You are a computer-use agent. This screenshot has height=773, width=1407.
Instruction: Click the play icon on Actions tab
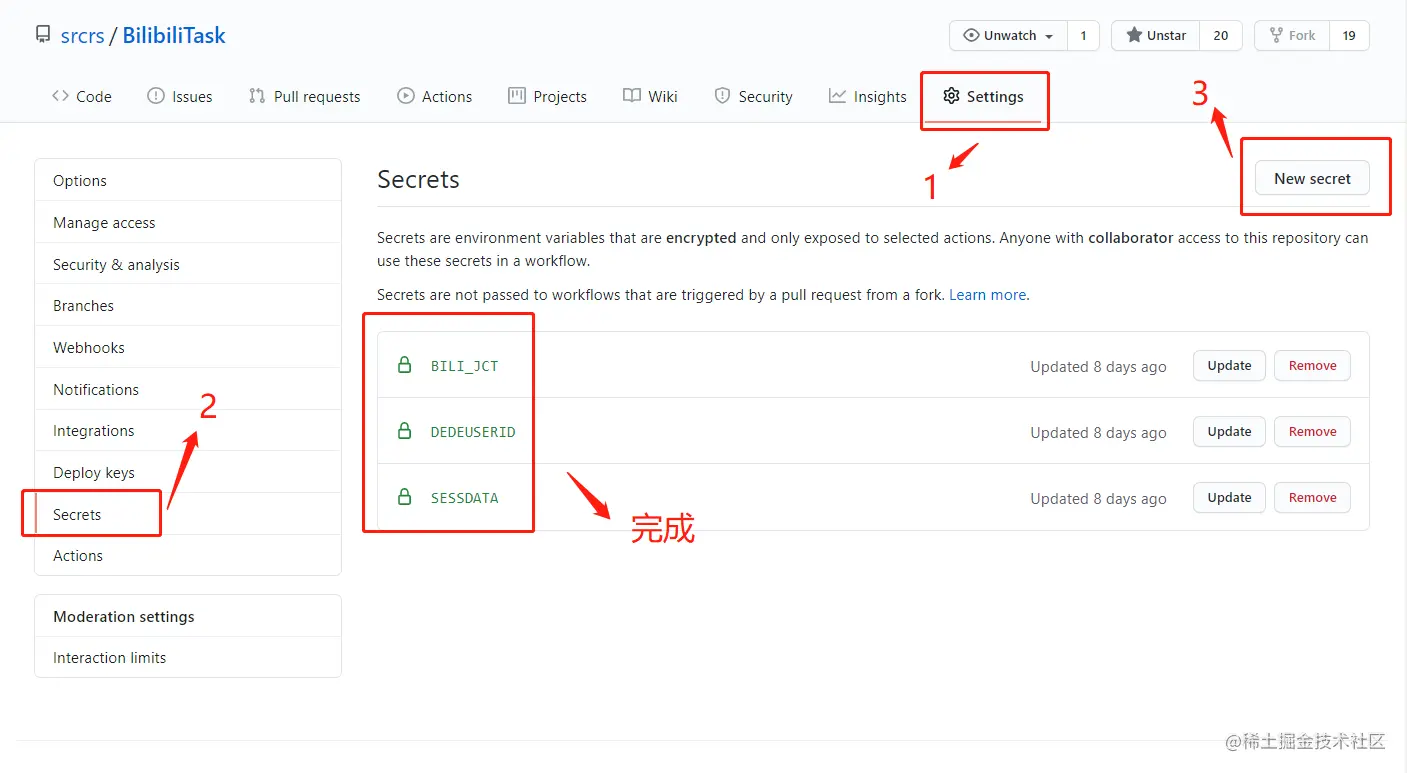405,96
